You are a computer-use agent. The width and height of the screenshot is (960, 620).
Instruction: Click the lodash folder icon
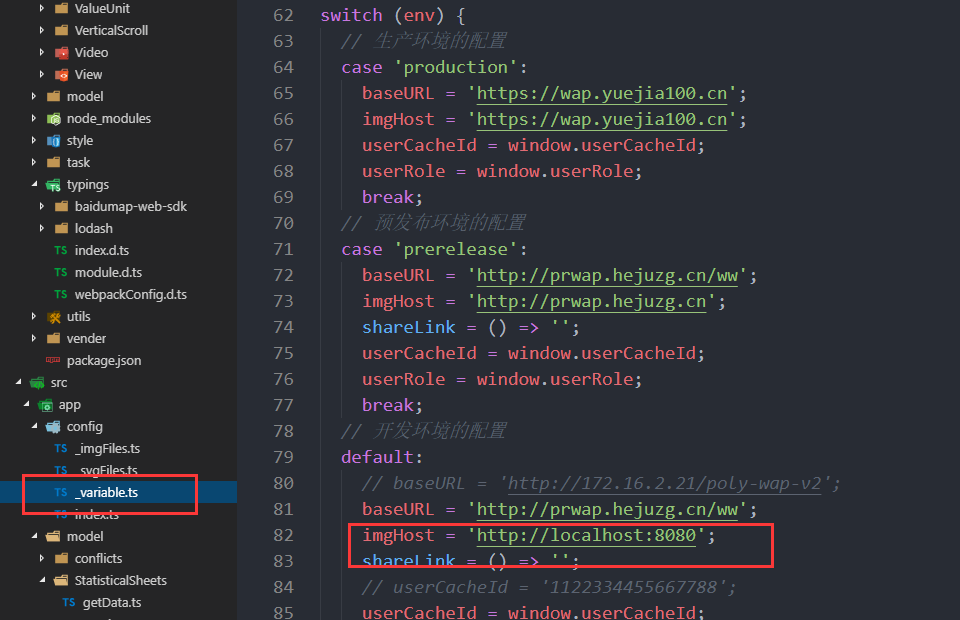61,228
